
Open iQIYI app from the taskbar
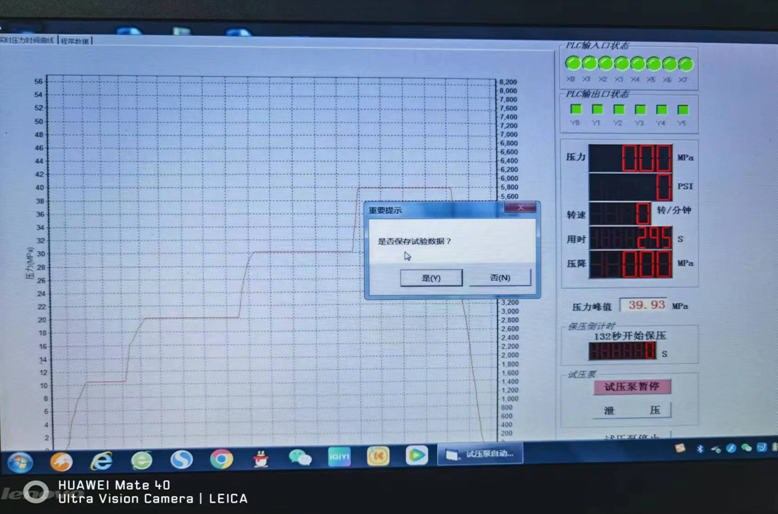pyautogui.click(x=340, y=457)
